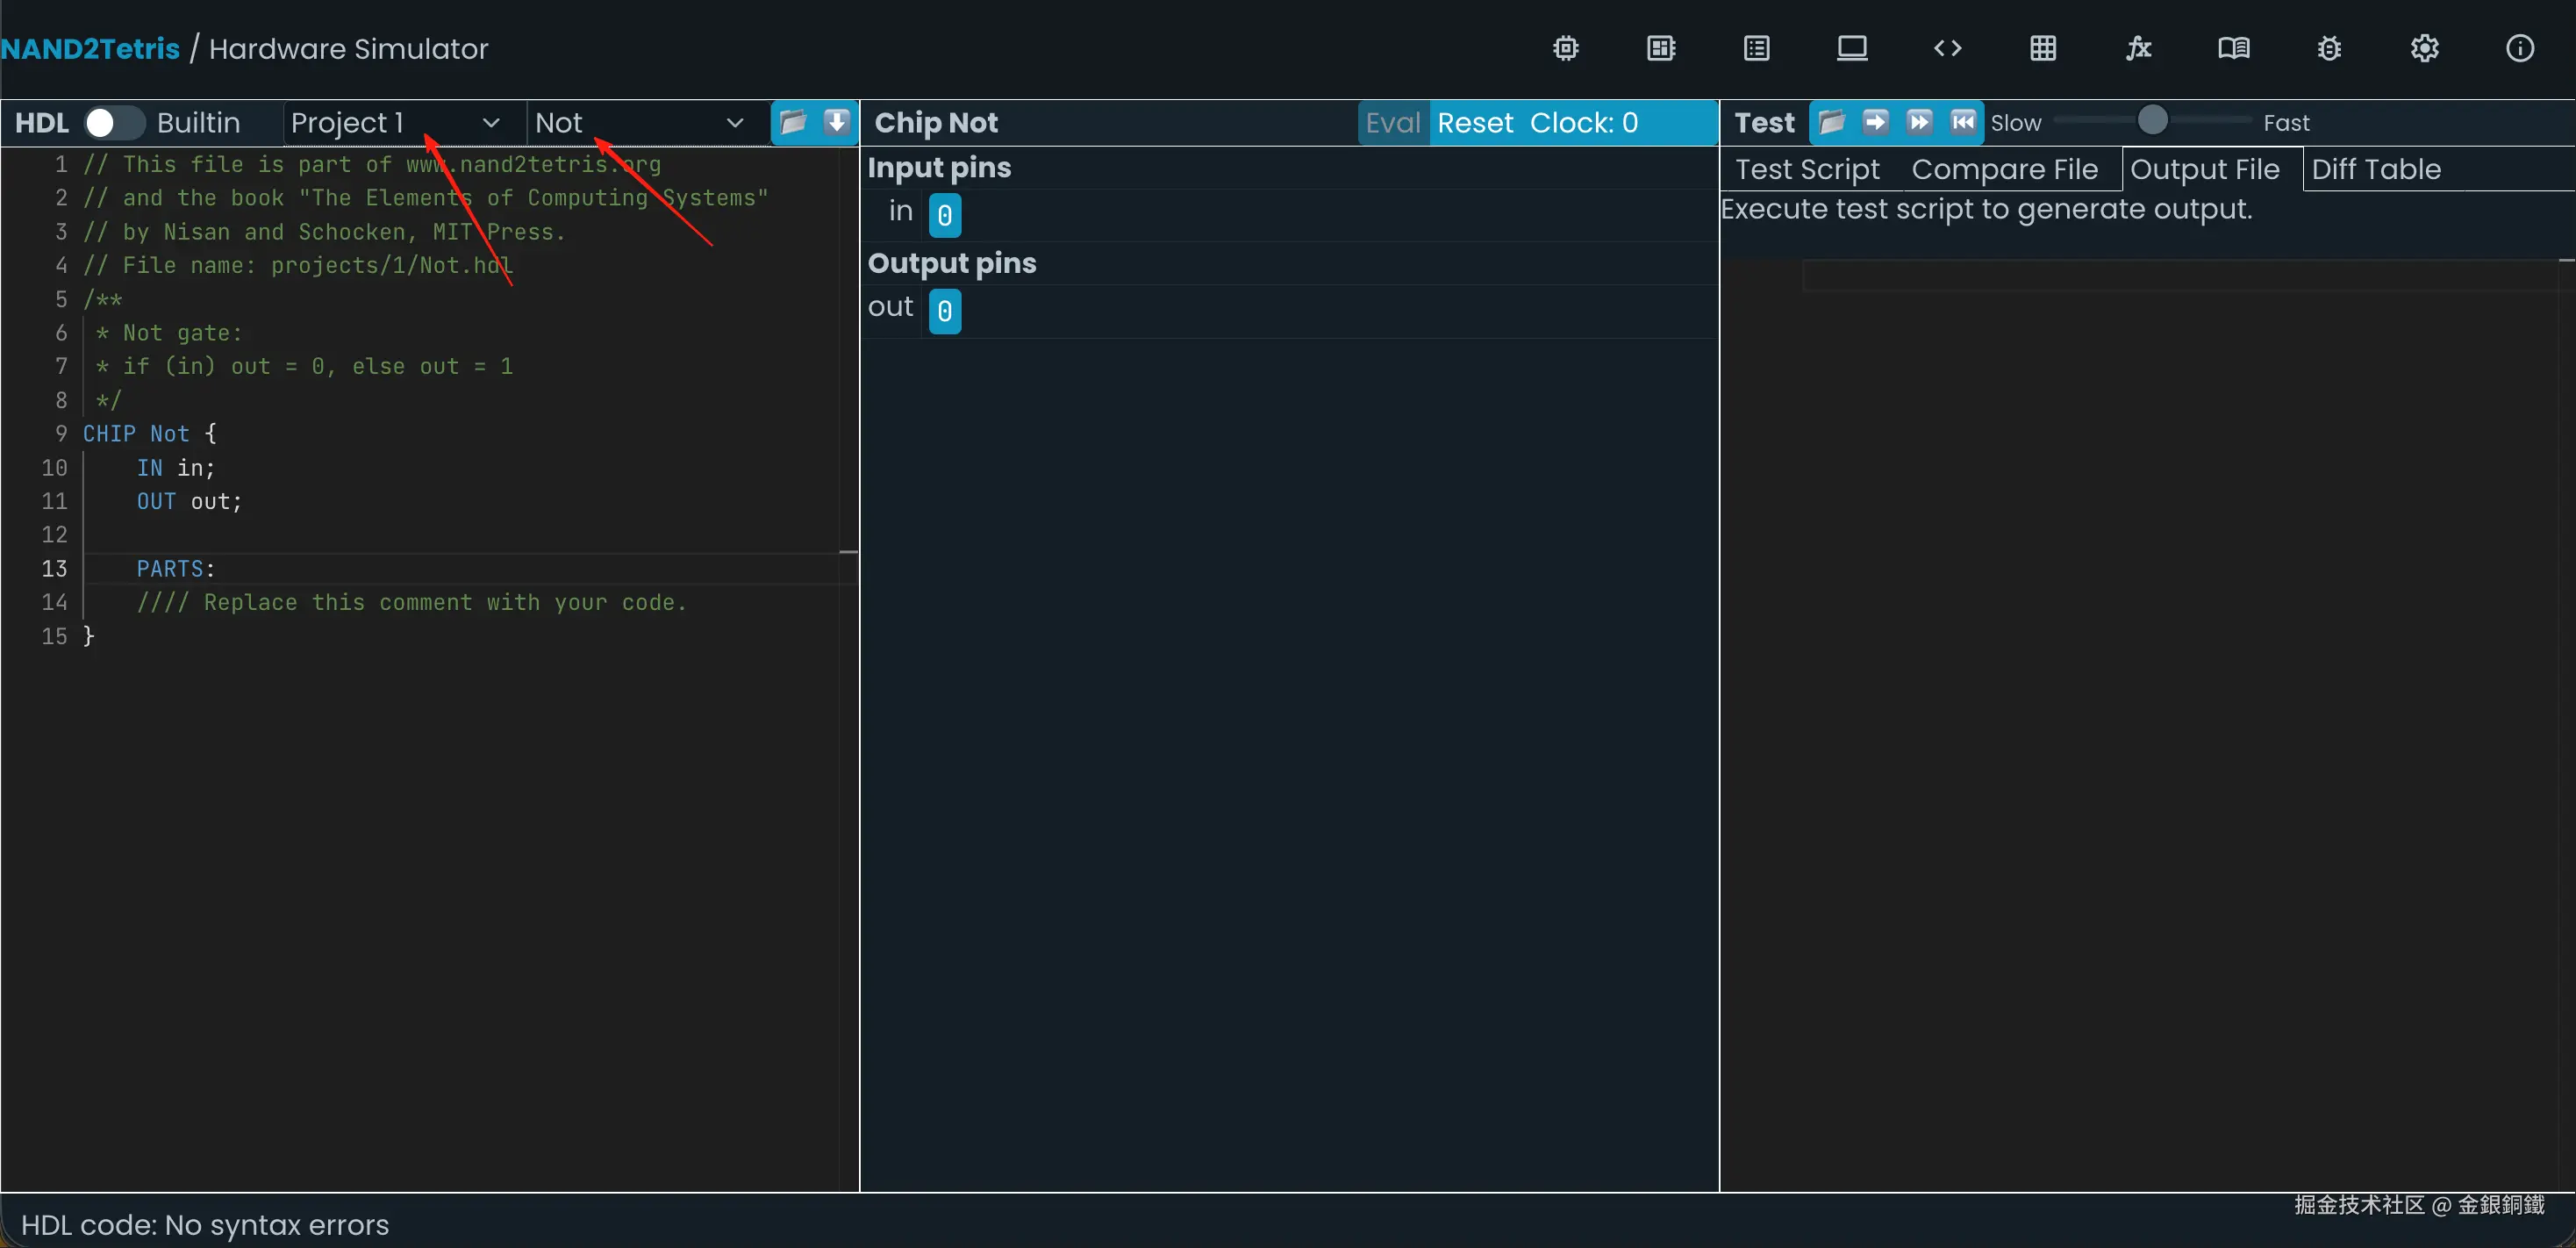This screenshot has width=2576, height=1248.
Task: Open the bitmap editor grid icon
Action: [2043, 48]
